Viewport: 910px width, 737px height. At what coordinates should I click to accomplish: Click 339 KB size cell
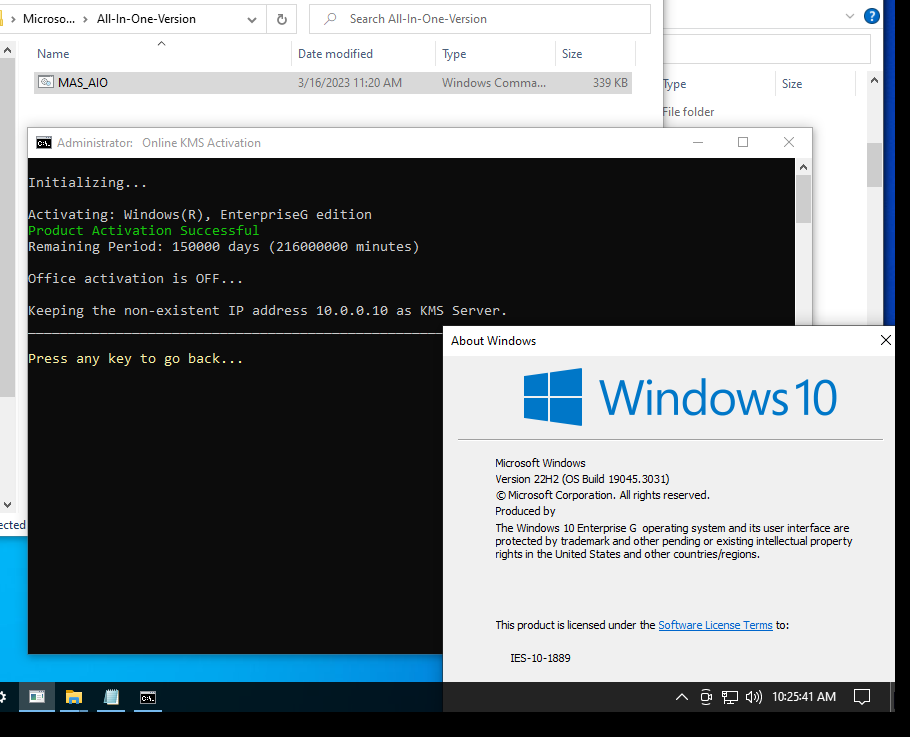[610, 82]
